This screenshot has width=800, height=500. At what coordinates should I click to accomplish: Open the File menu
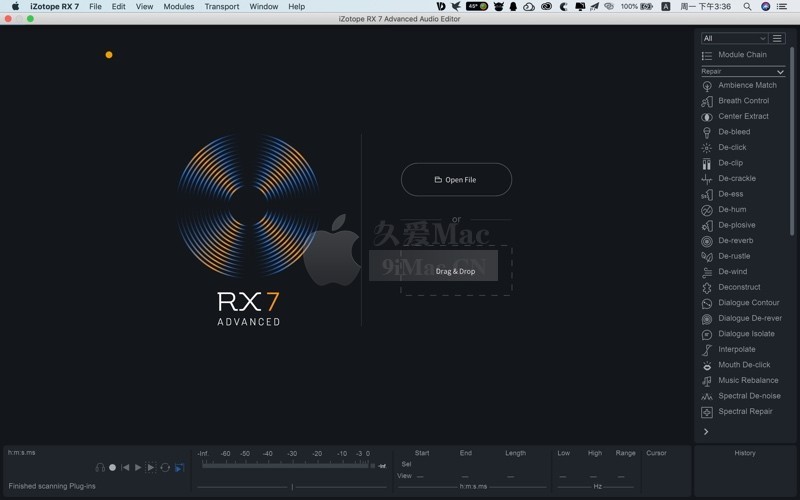pyautogui.click(x=95, y=7)
